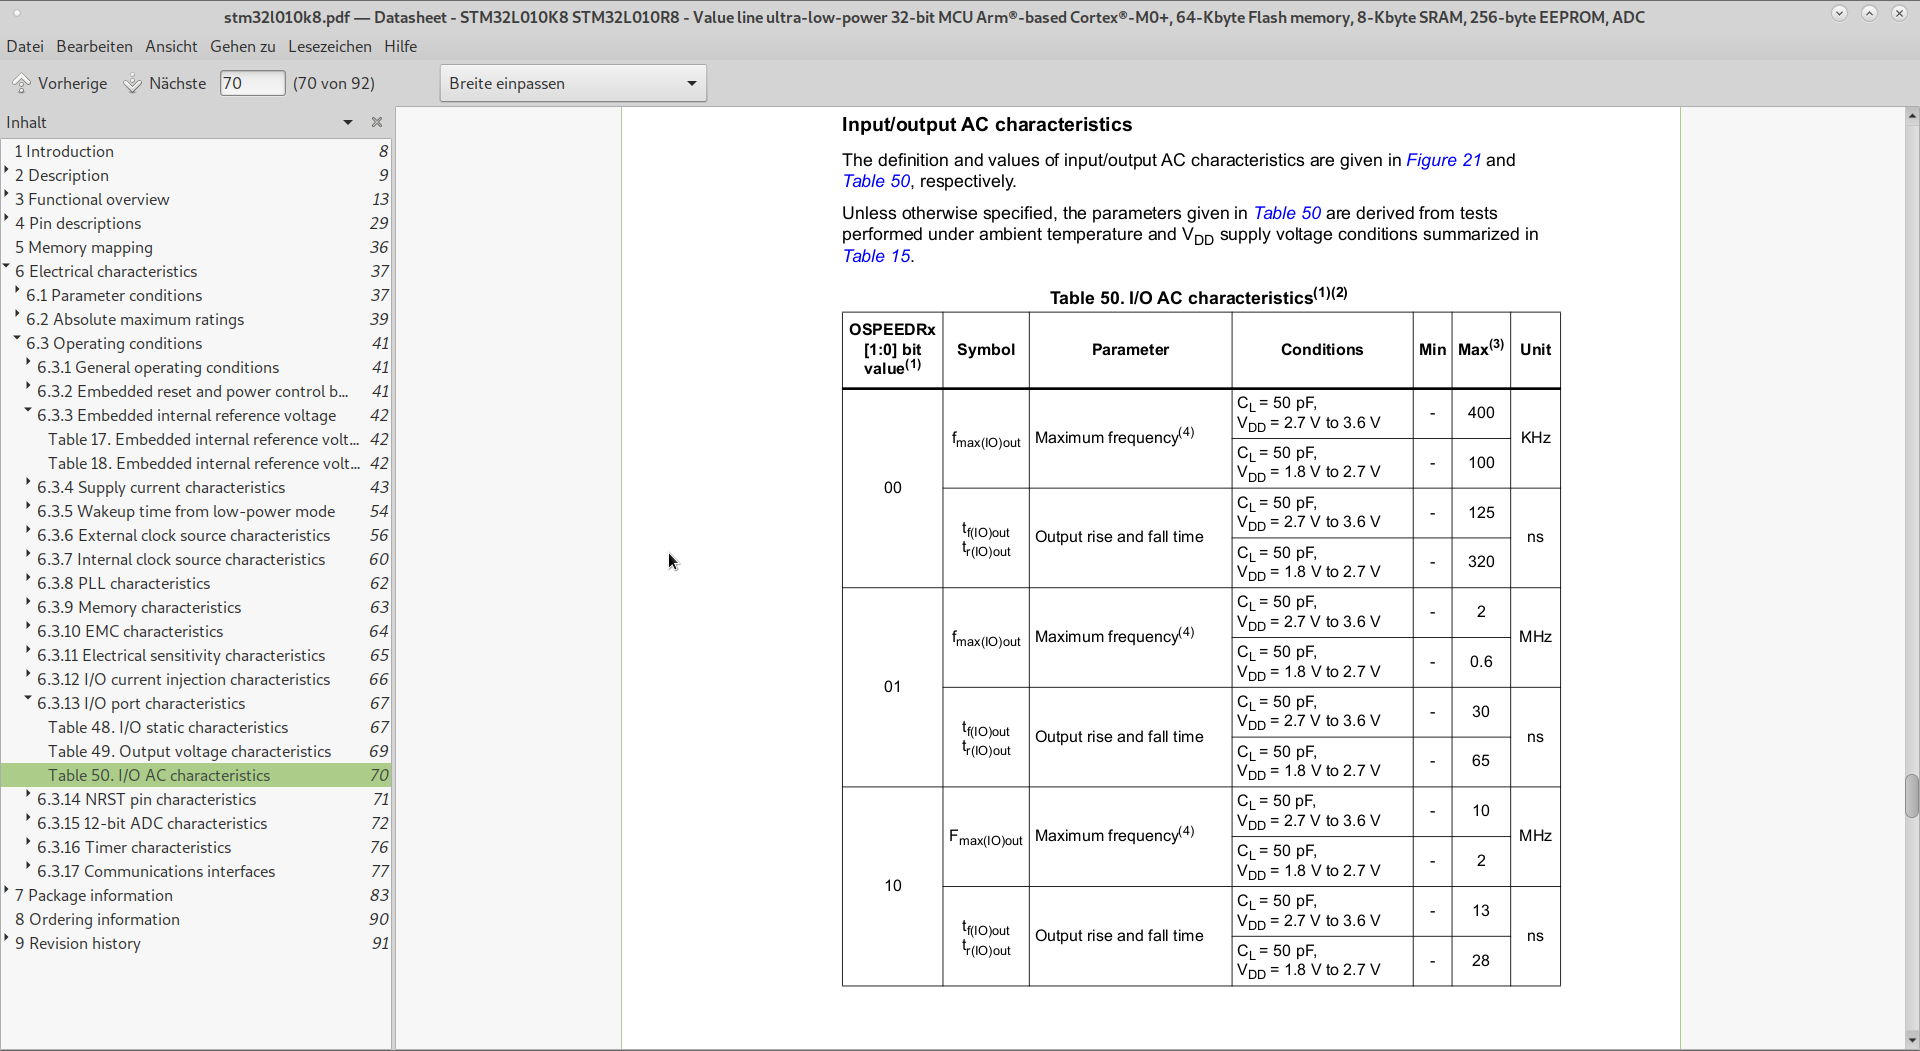Select 6.3.6 External clock source characteristics

click(196, 535)
